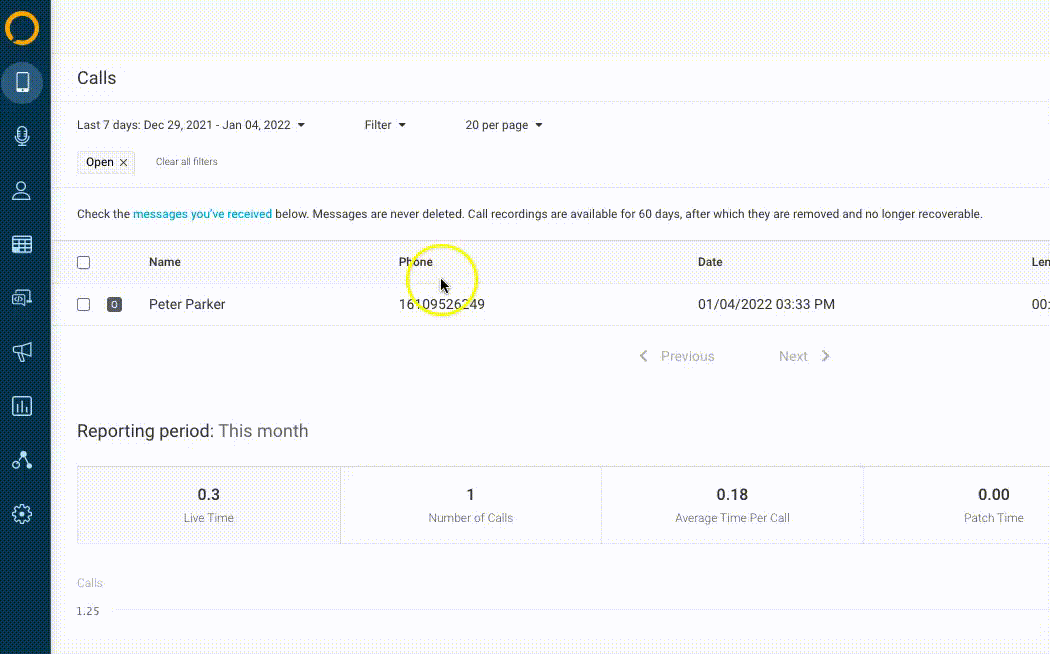Open the table grid sidebar icon
The width and height of the screenshot is (1050, 654).
pos(22,245)
